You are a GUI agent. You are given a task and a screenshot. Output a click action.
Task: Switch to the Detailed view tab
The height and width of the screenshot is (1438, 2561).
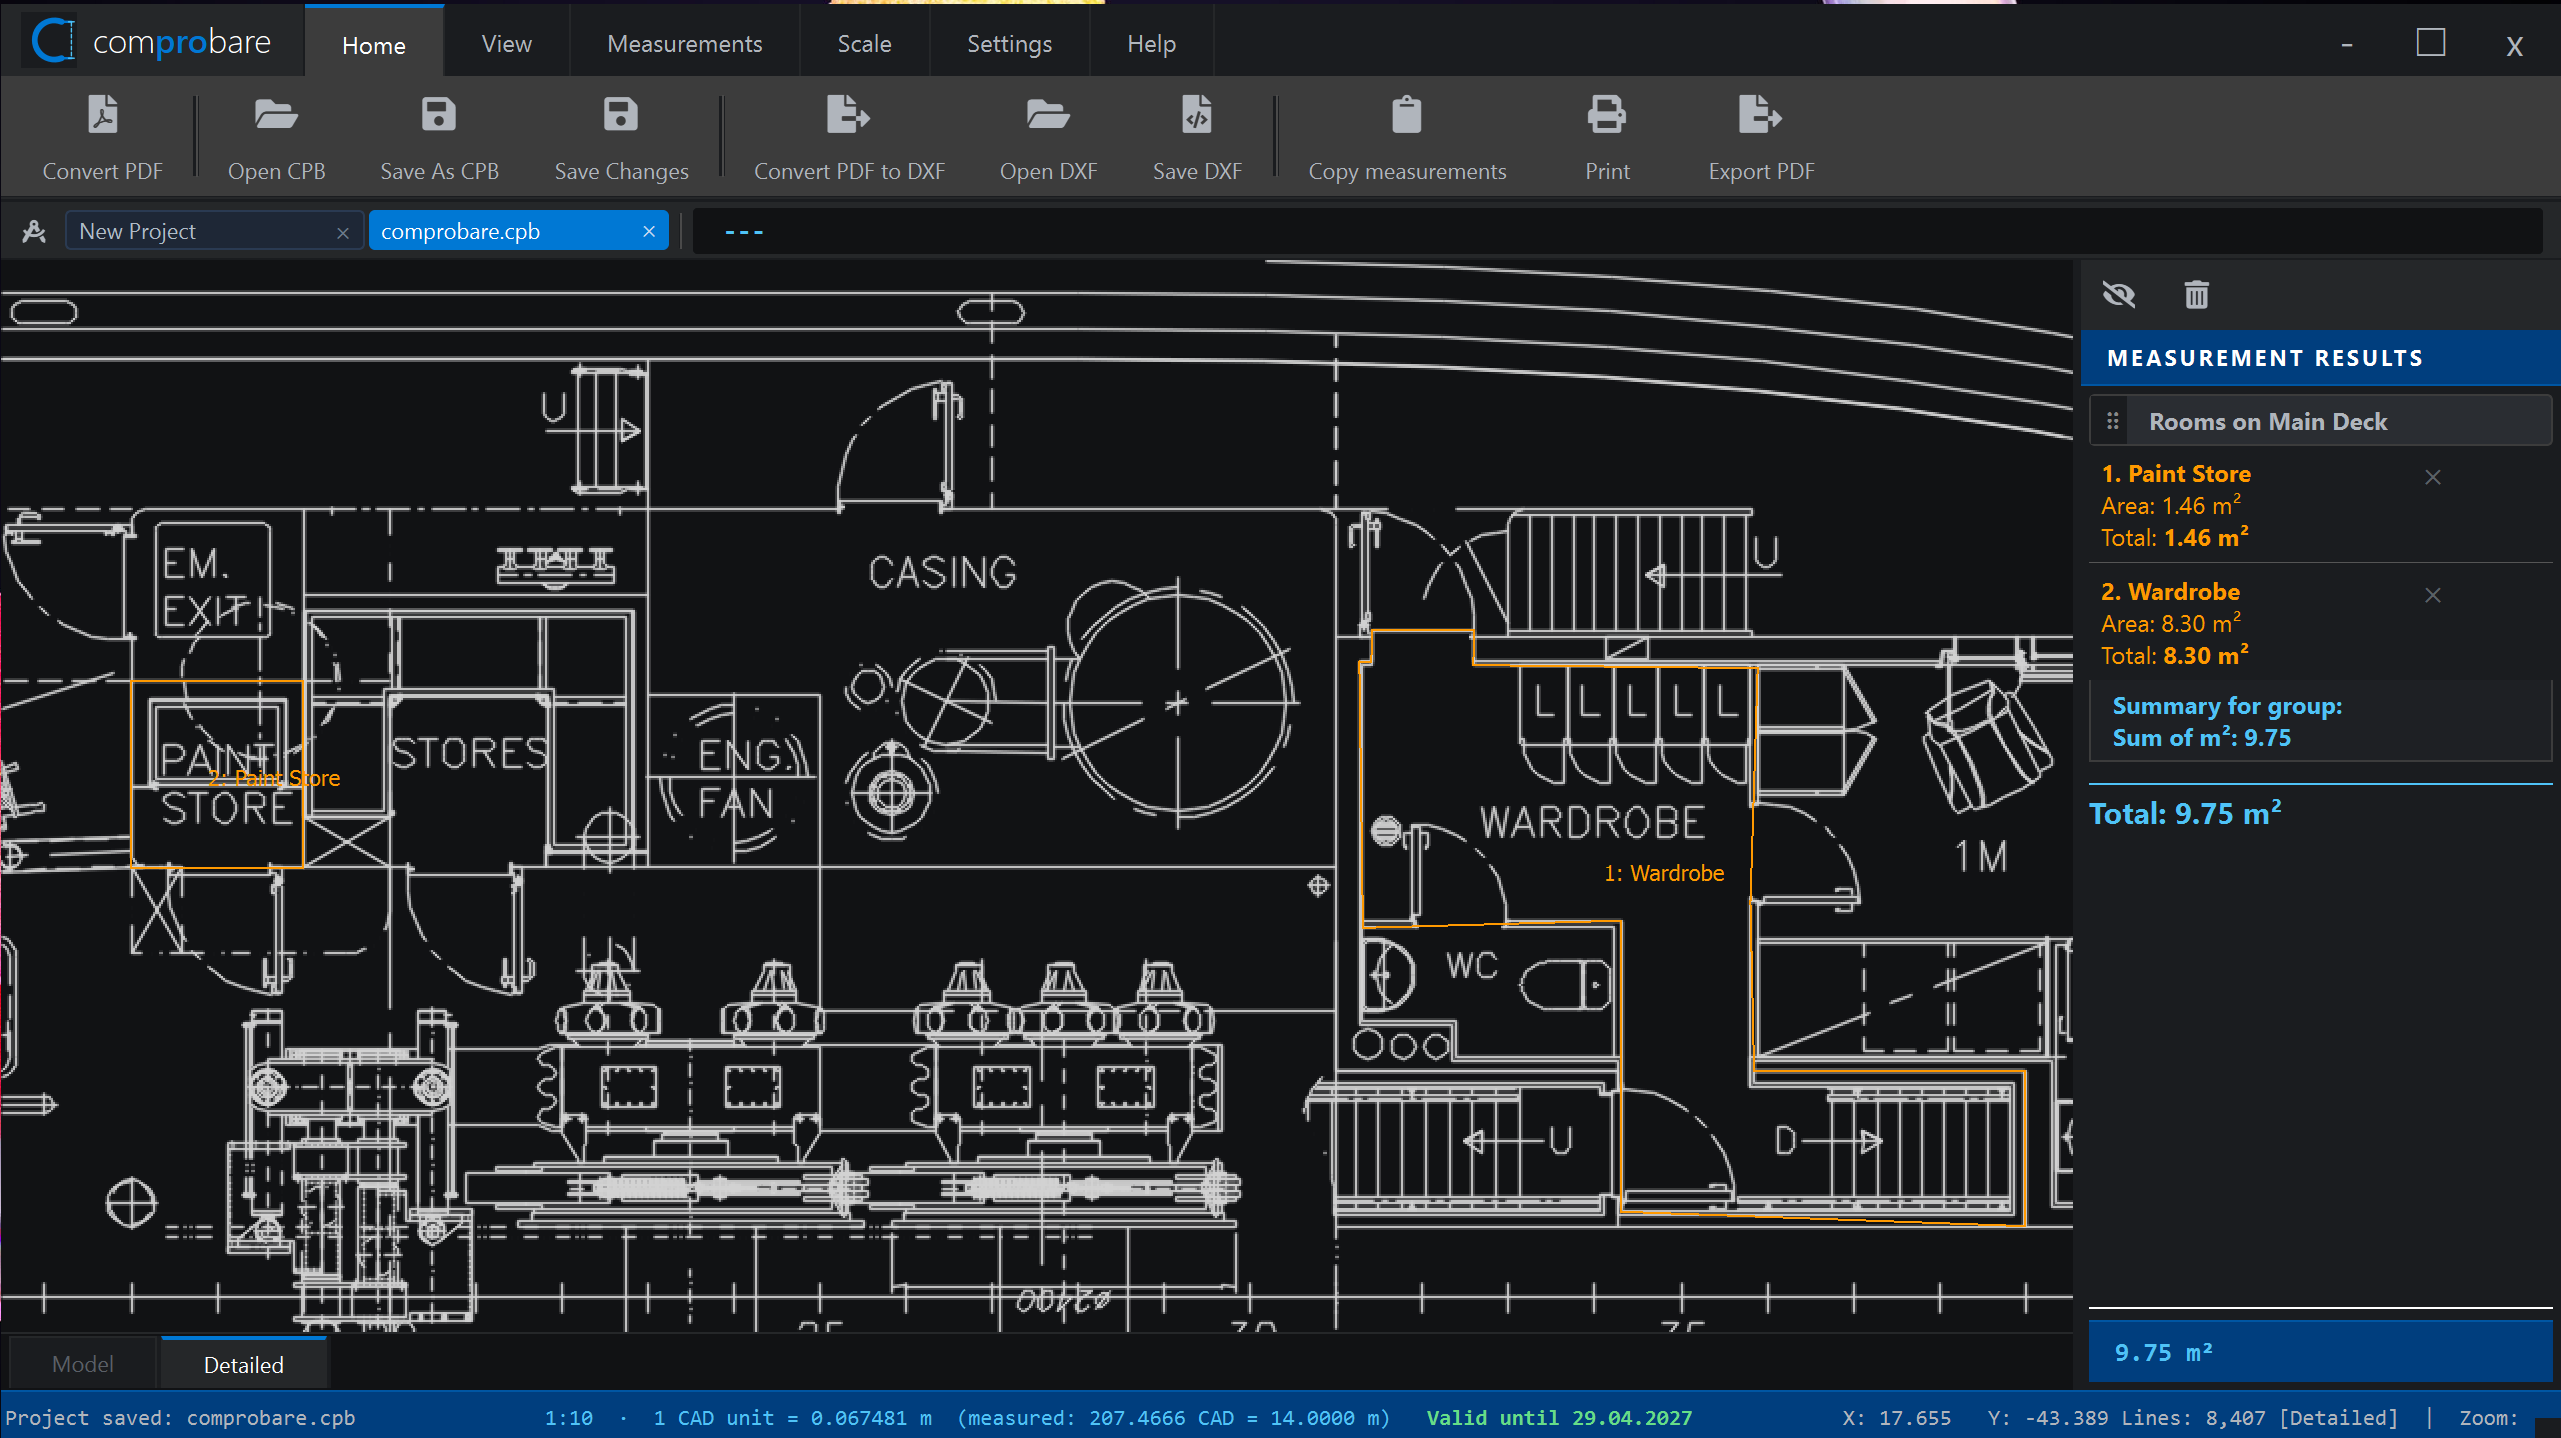243,1364
